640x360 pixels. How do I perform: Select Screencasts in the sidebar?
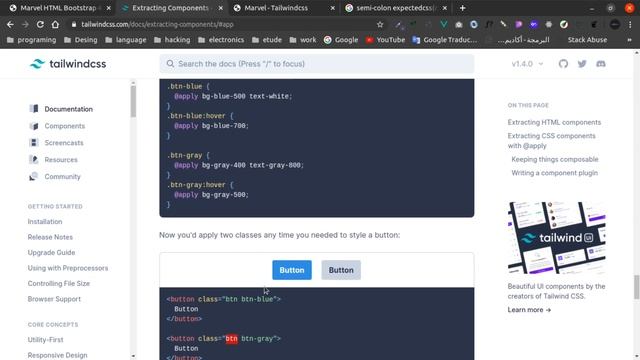click(64, 142)
